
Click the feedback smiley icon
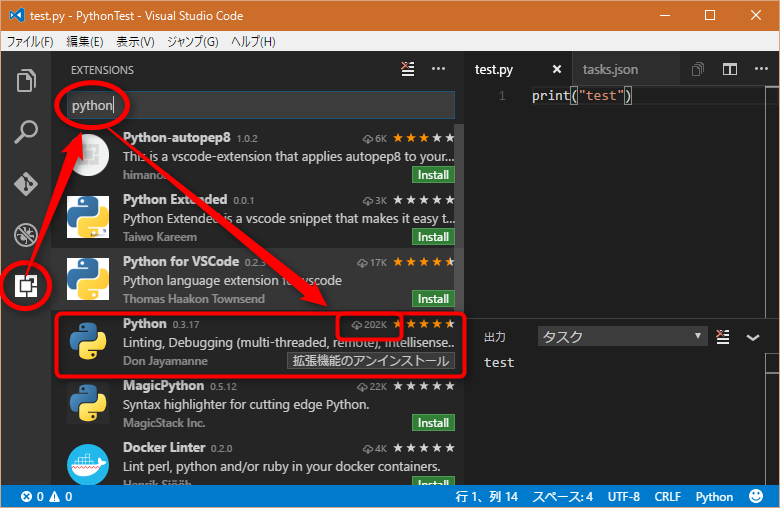pyautogui.click(x=756, y=496)
